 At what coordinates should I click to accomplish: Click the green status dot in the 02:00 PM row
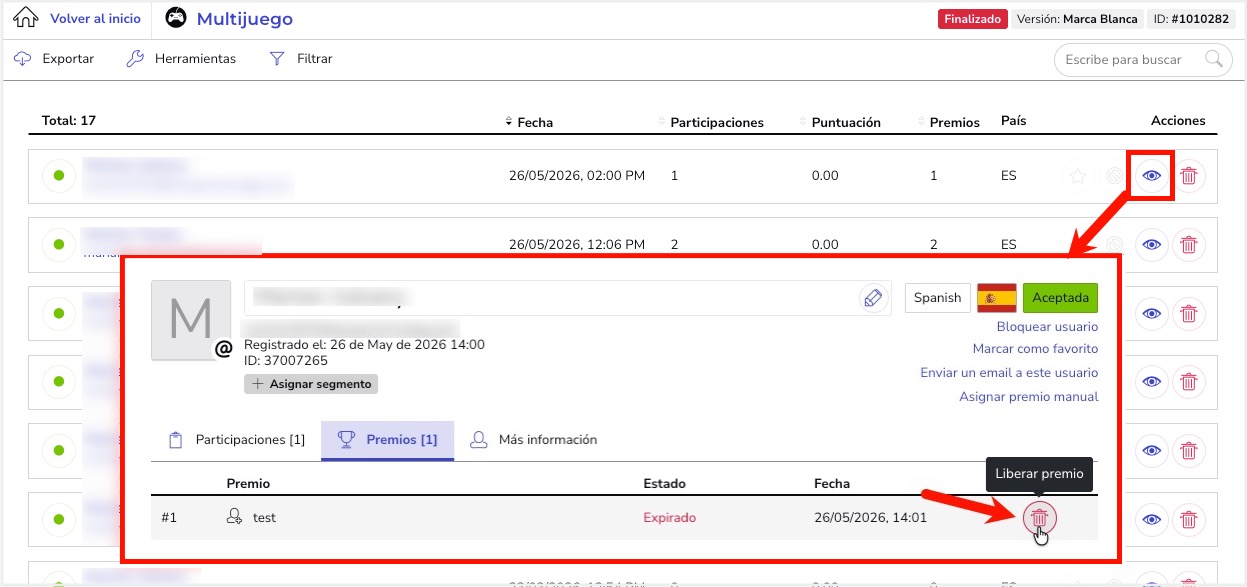(x=58, y=176)
